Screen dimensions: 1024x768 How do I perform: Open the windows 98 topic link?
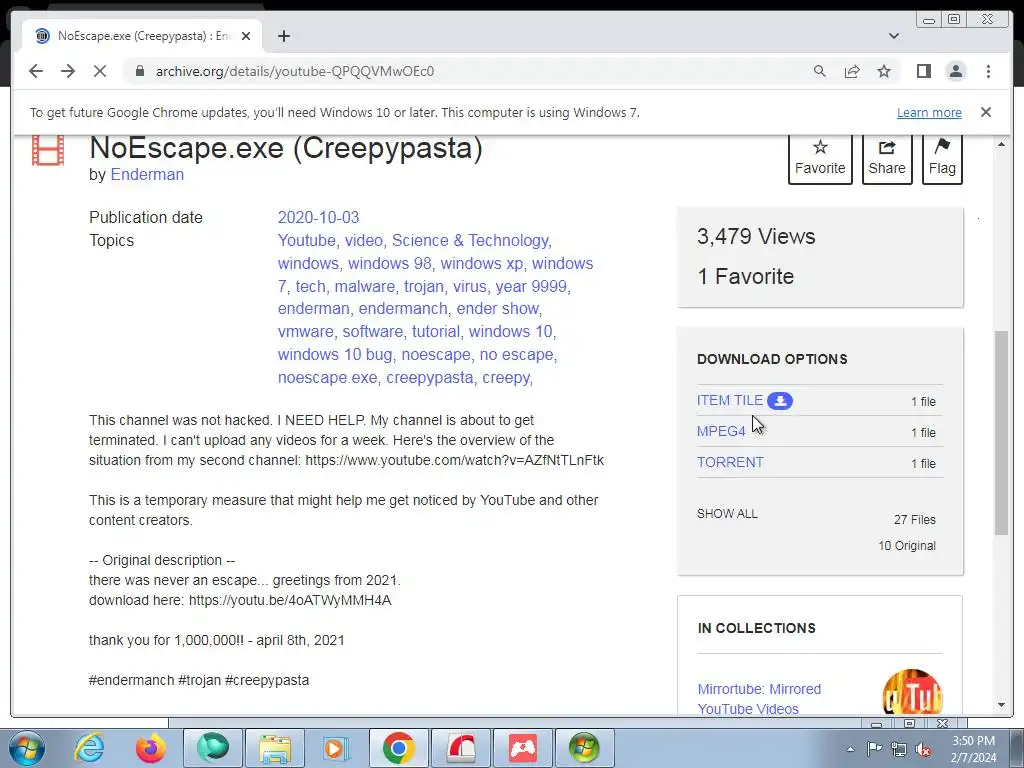click(389, 263)
